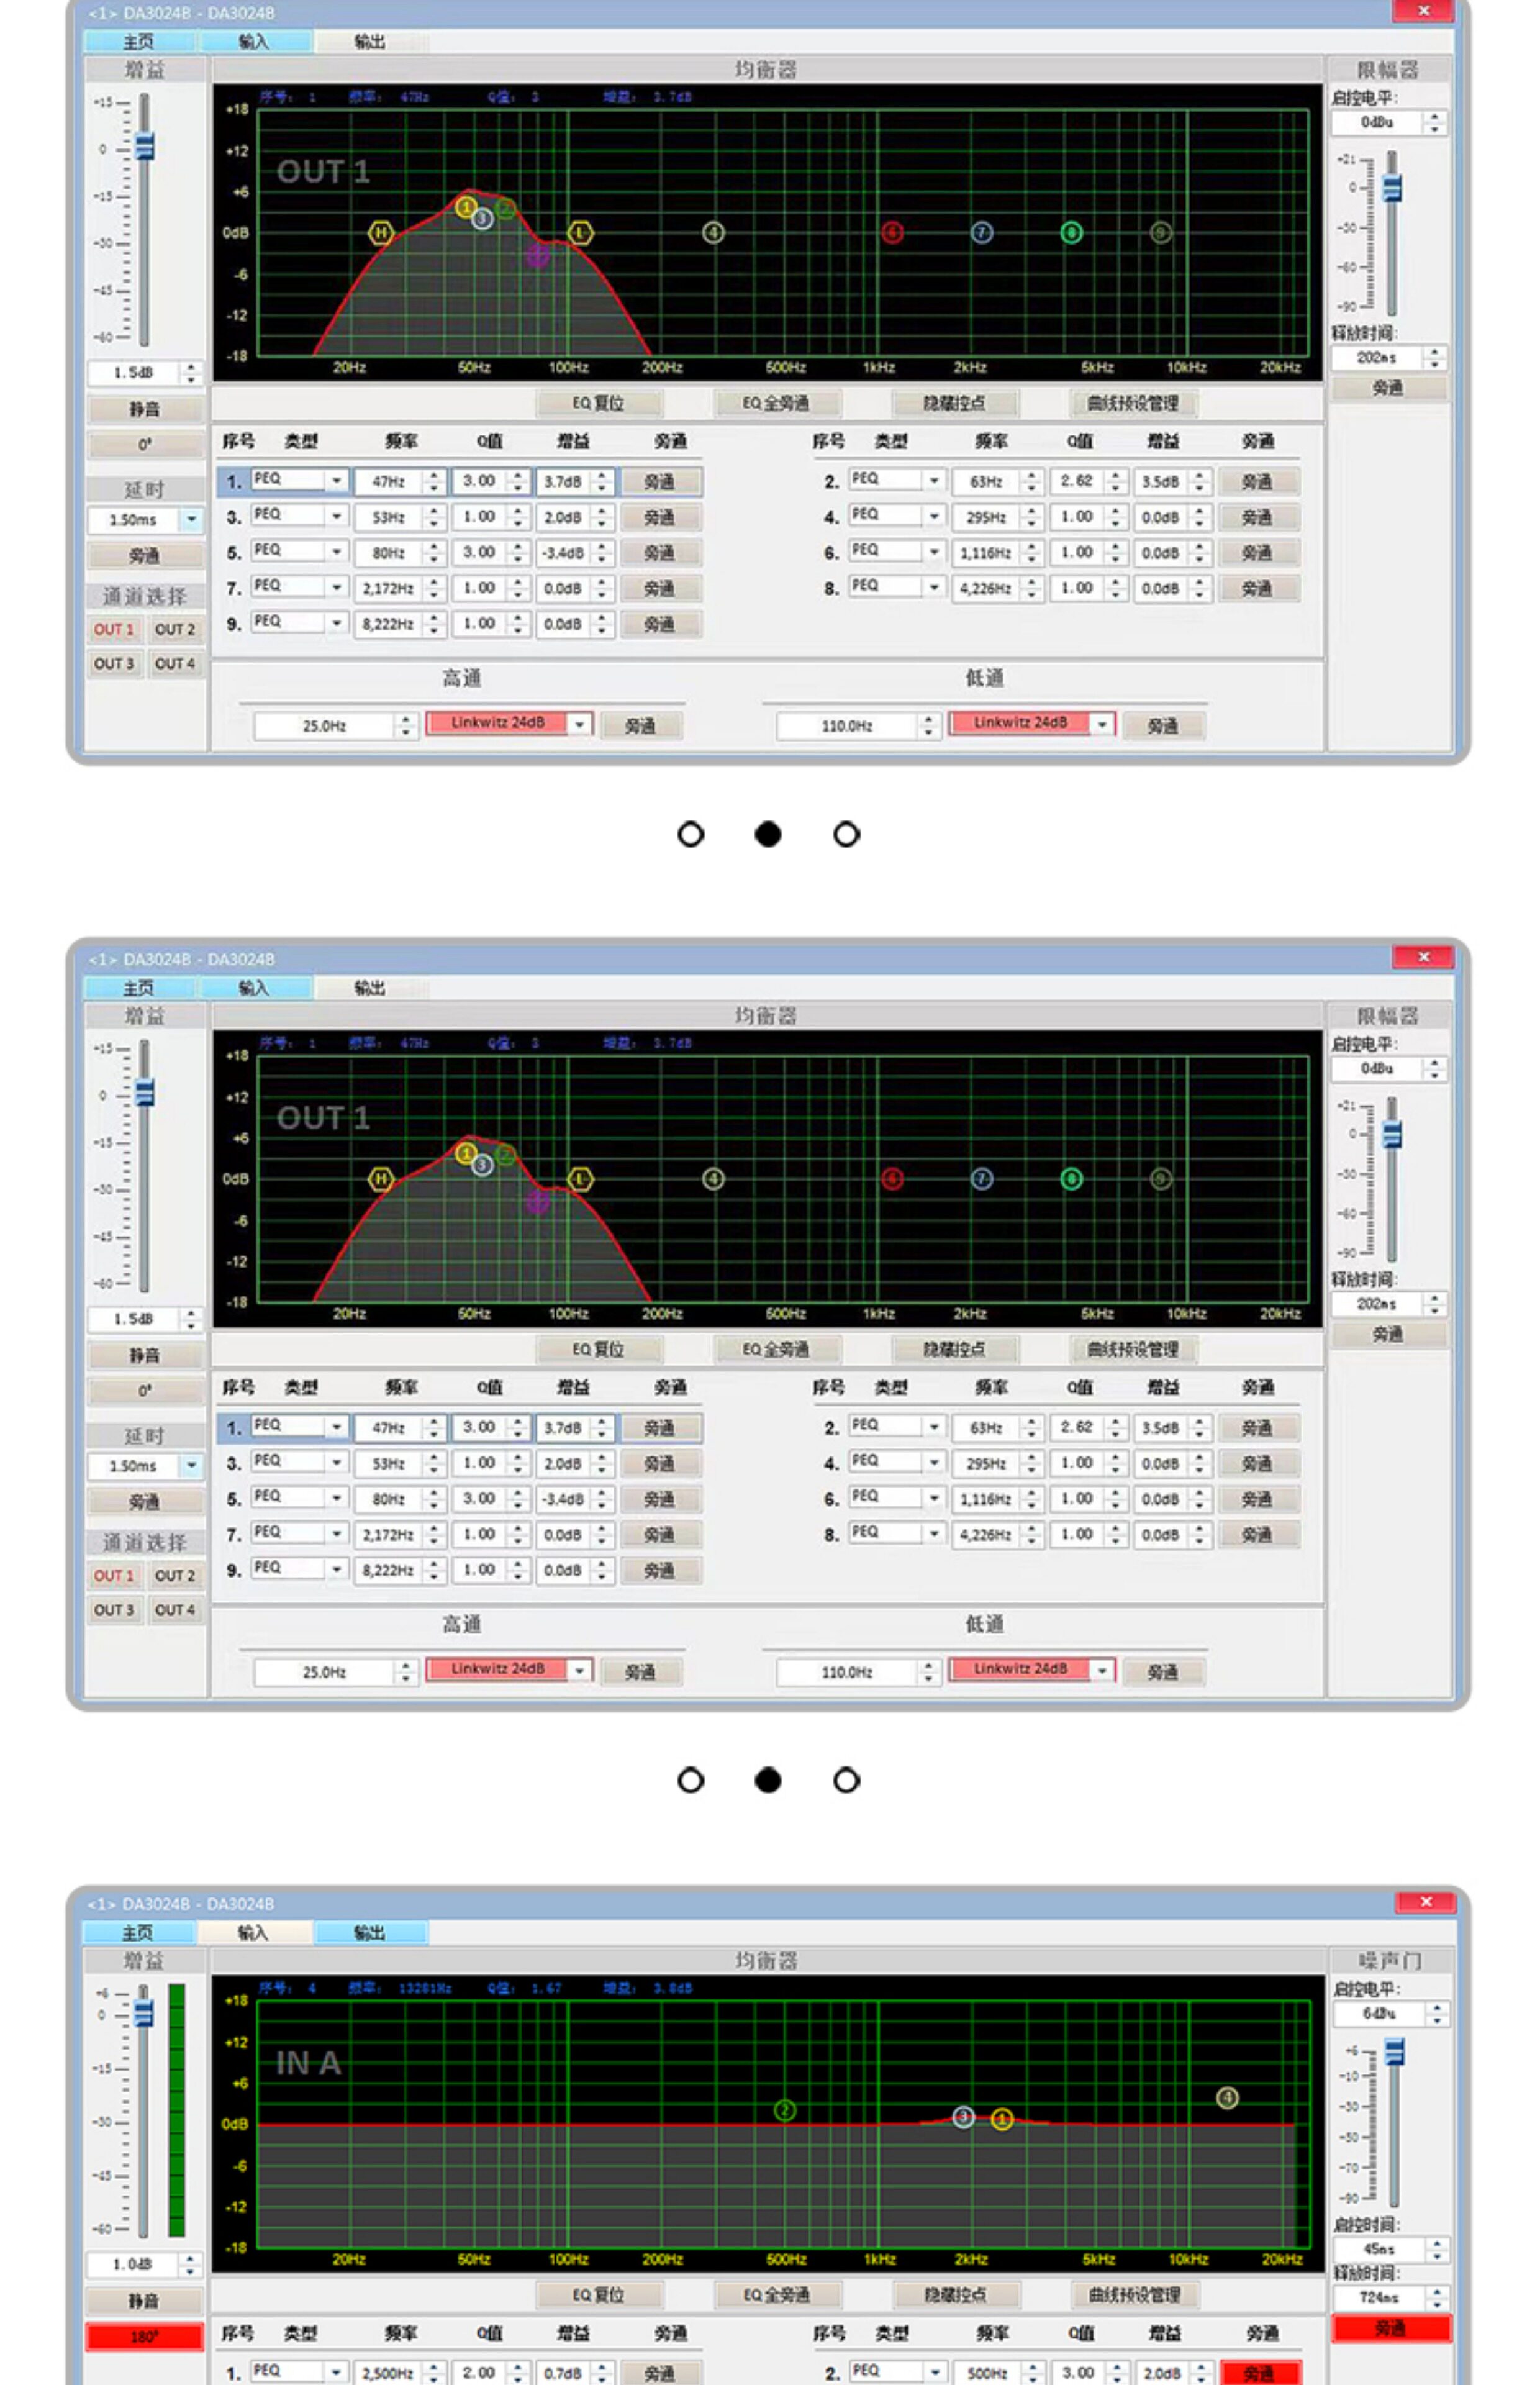The image size is (1540, 2385).
Task: Select the low-pass L node in middle EQ graph
Action: pos(580,1179)
